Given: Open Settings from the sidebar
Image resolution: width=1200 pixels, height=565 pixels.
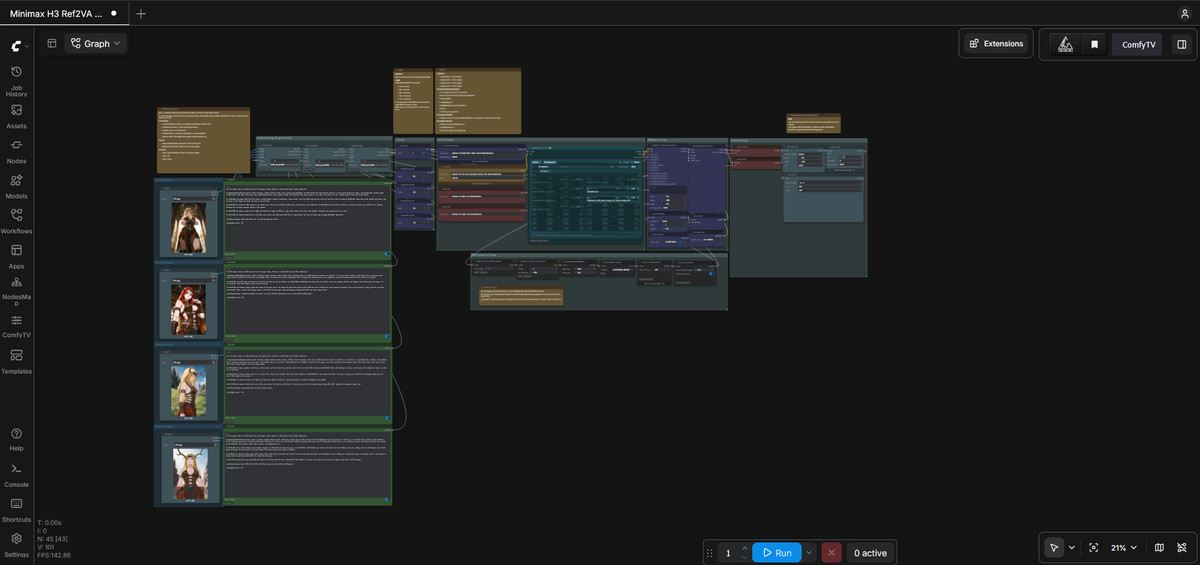Looking at the screenshot, I should point(17,544).
